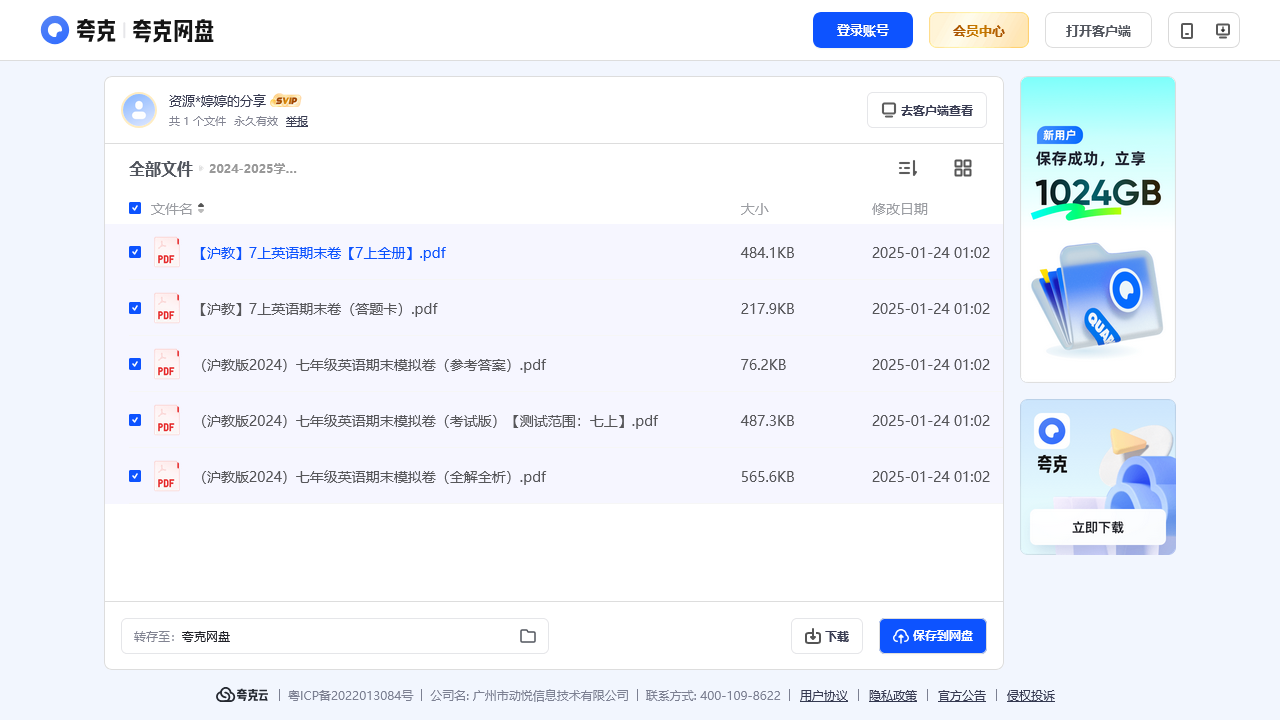Viewport: 1280px width, 720px height.
Task: Click 登录账号 login button
Action: [x=863, y=30]
